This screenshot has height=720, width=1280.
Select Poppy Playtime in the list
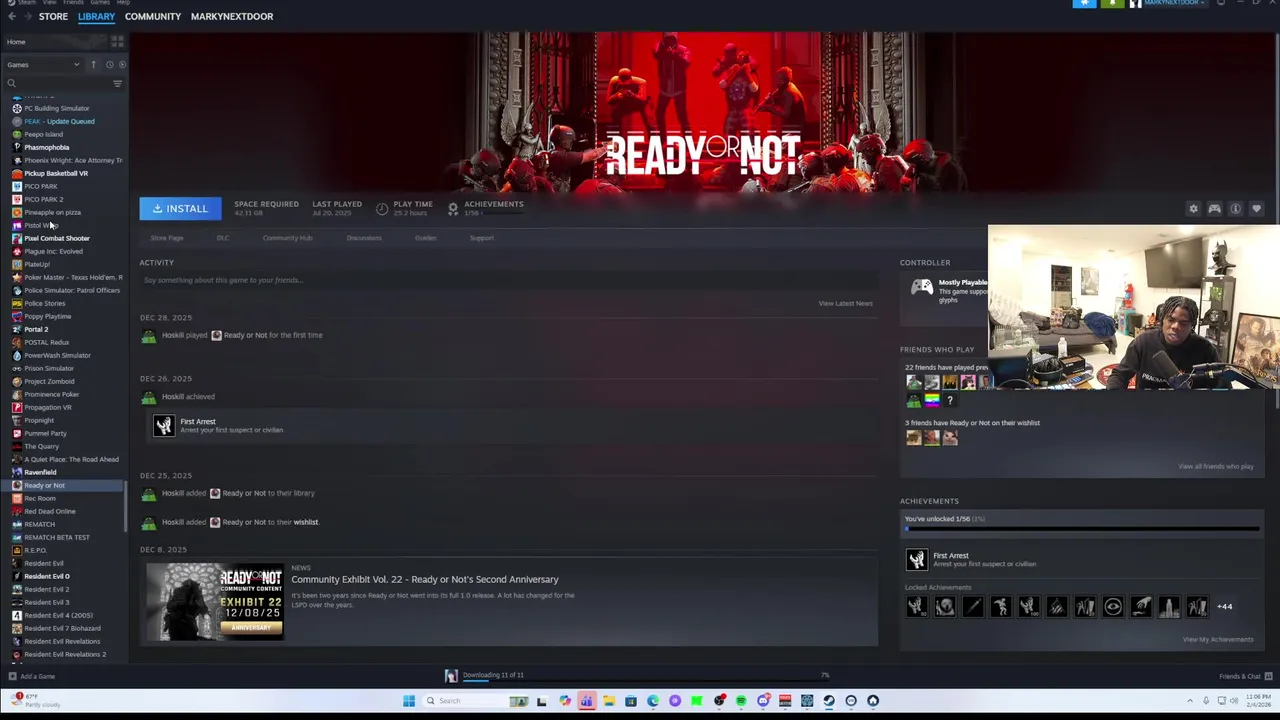click(x=47, y=316)
